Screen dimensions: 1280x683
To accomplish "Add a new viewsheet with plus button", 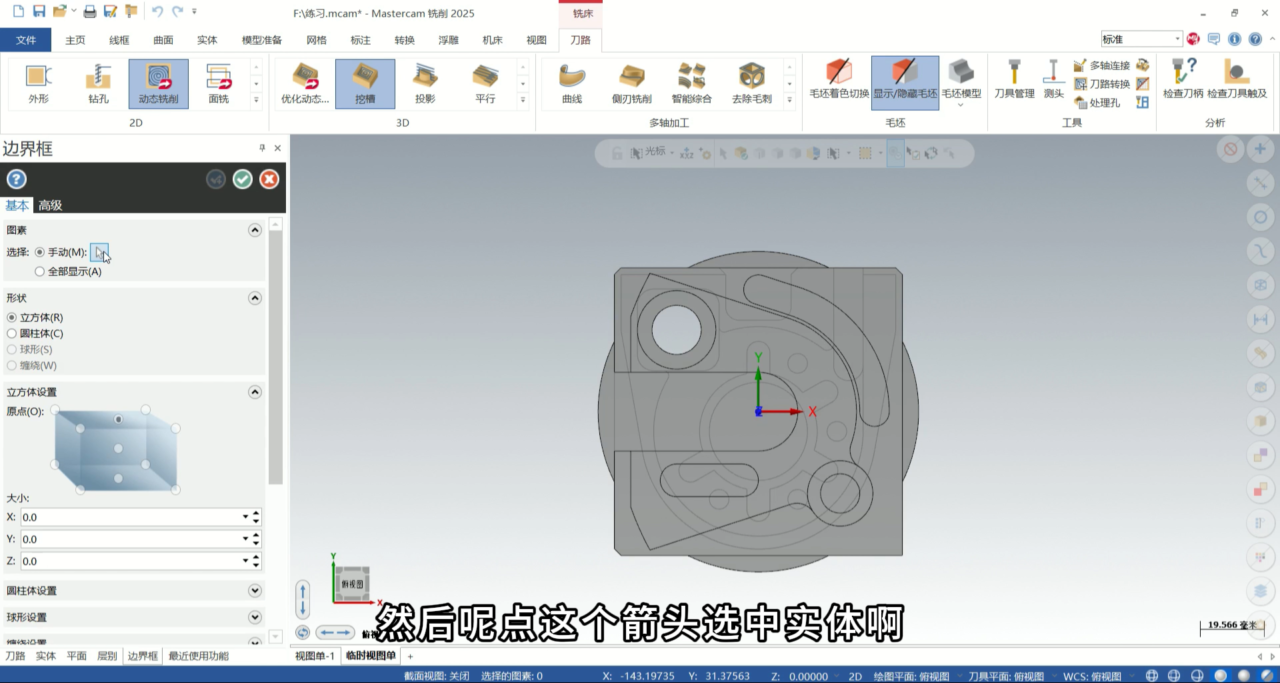I will (410, 656).
